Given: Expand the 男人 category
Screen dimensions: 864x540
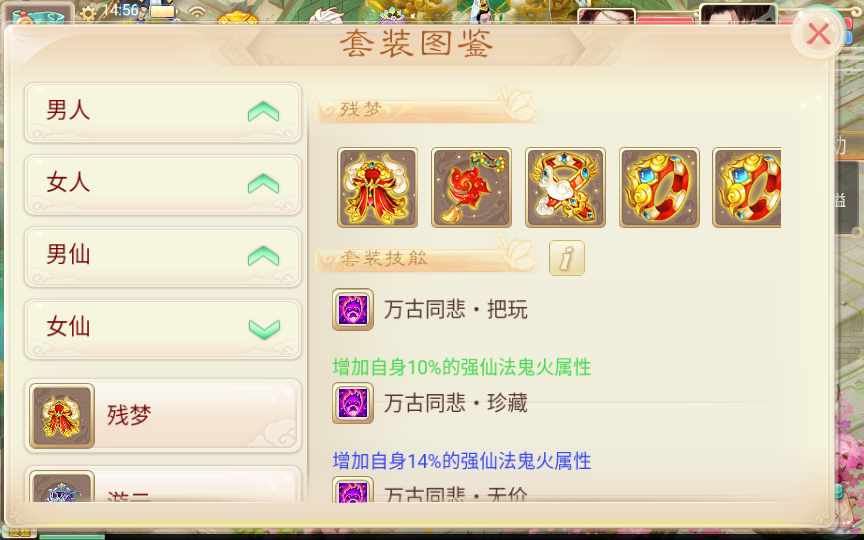Looking at the screenshot, I should tap(163, 112).
